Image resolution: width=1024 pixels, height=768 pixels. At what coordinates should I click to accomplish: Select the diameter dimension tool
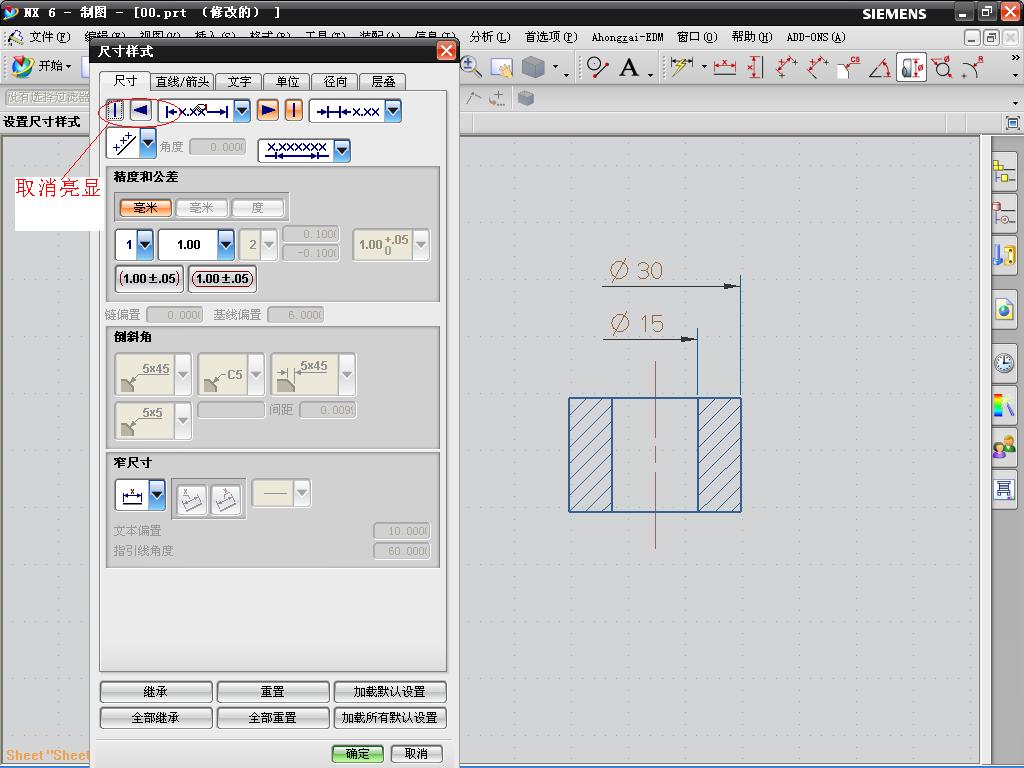tap(942, 67)
